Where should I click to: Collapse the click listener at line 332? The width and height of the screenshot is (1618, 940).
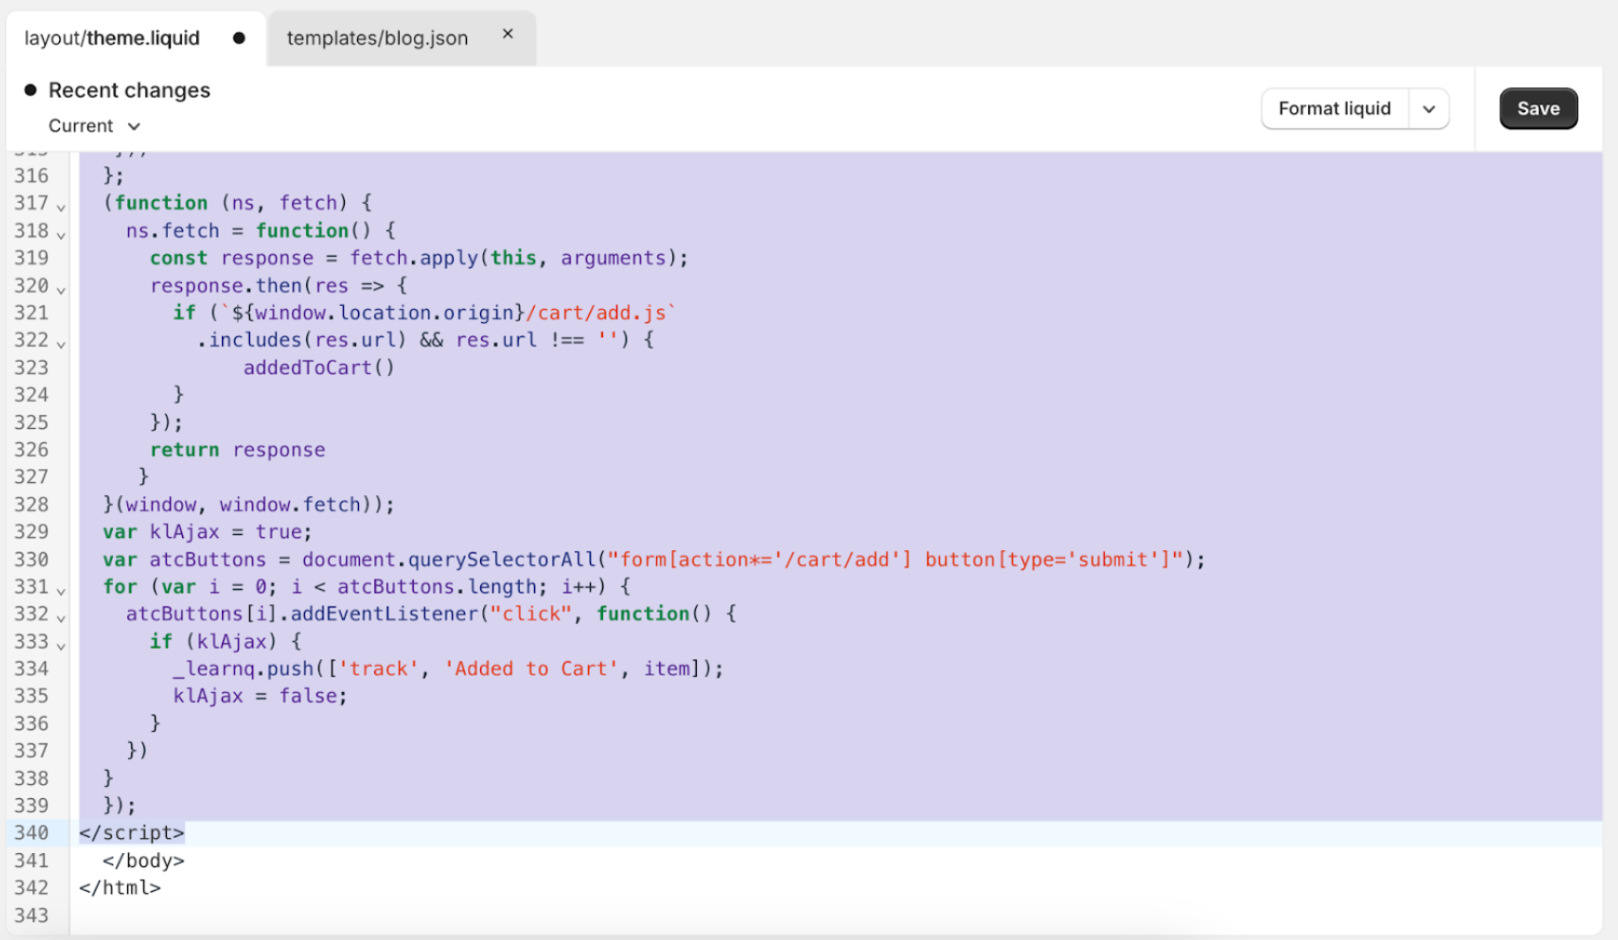(61, 617)
